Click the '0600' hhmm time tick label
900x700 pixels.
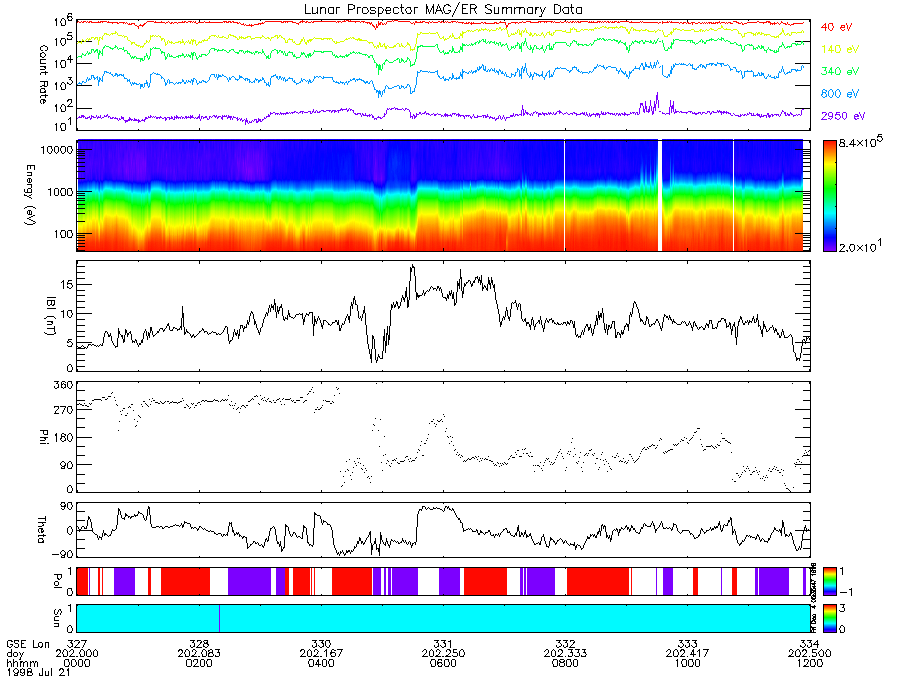point(443,663)
